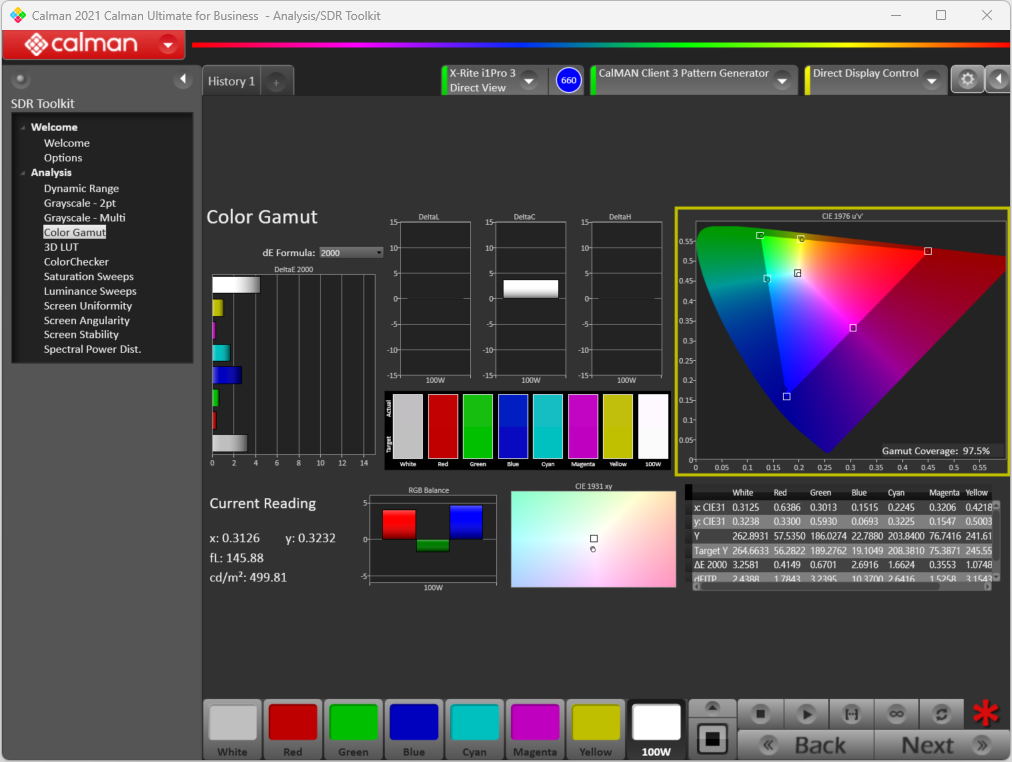Image resolution: width=1012 pixels, height=762 pixels.
Task: Click the blue 660 meter badge
Action: click(x=569, y=81)
